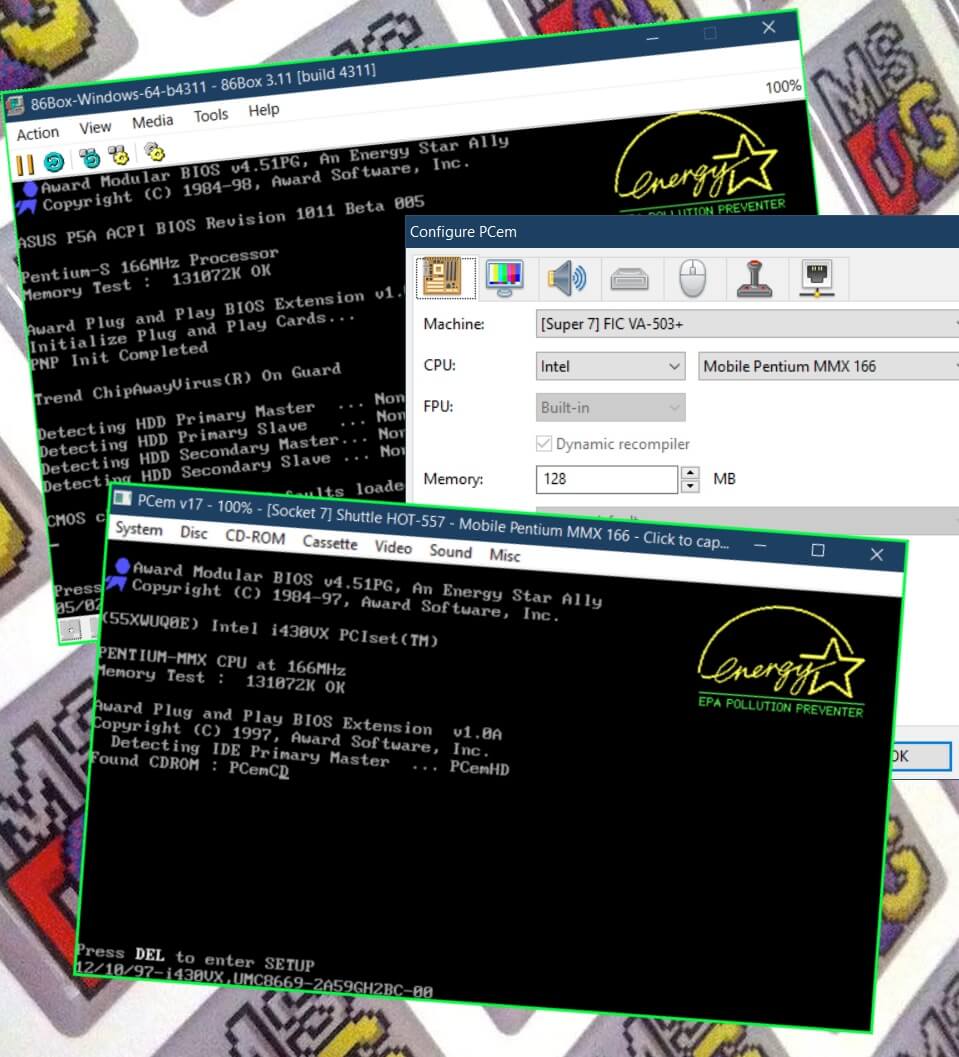959x1057 pixels.
Task: Open the Media menu in 86Box
Action: coord(152,121)
